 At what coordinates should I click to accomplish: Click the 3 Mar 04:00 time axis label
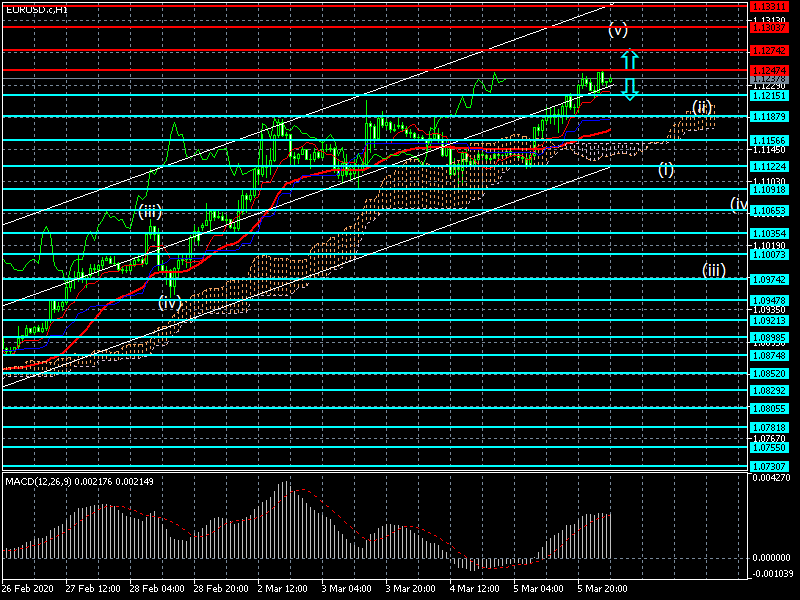click(x=347, y=588)
